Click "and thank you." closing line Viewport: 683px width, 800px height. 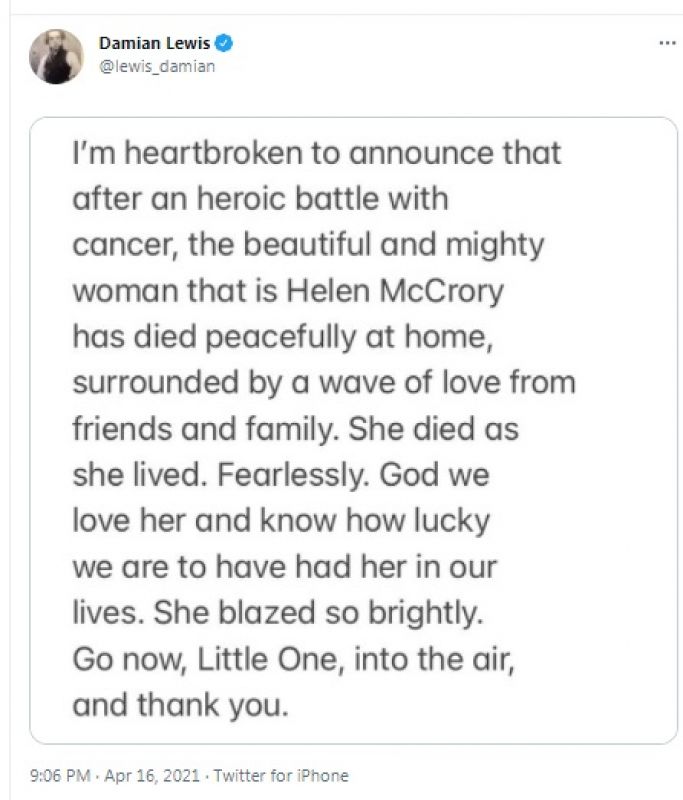[180, 706]
